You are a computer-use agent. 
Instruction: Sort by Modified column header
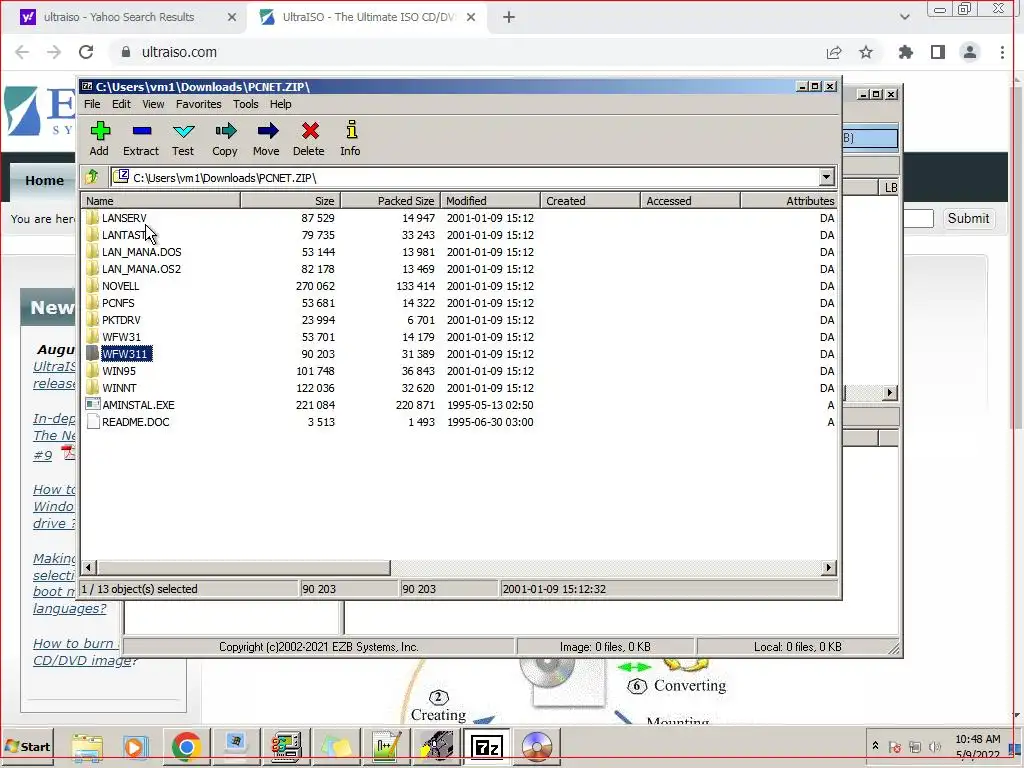(490, 200)
